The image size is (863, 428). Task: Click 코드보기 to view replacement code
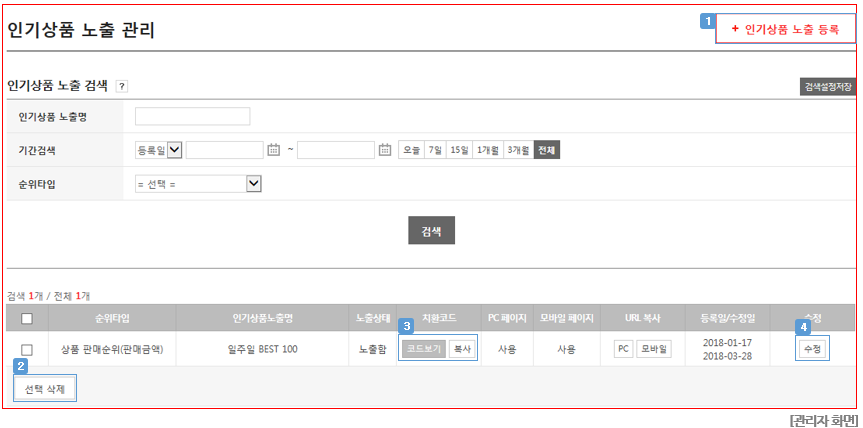coord(424,349)
